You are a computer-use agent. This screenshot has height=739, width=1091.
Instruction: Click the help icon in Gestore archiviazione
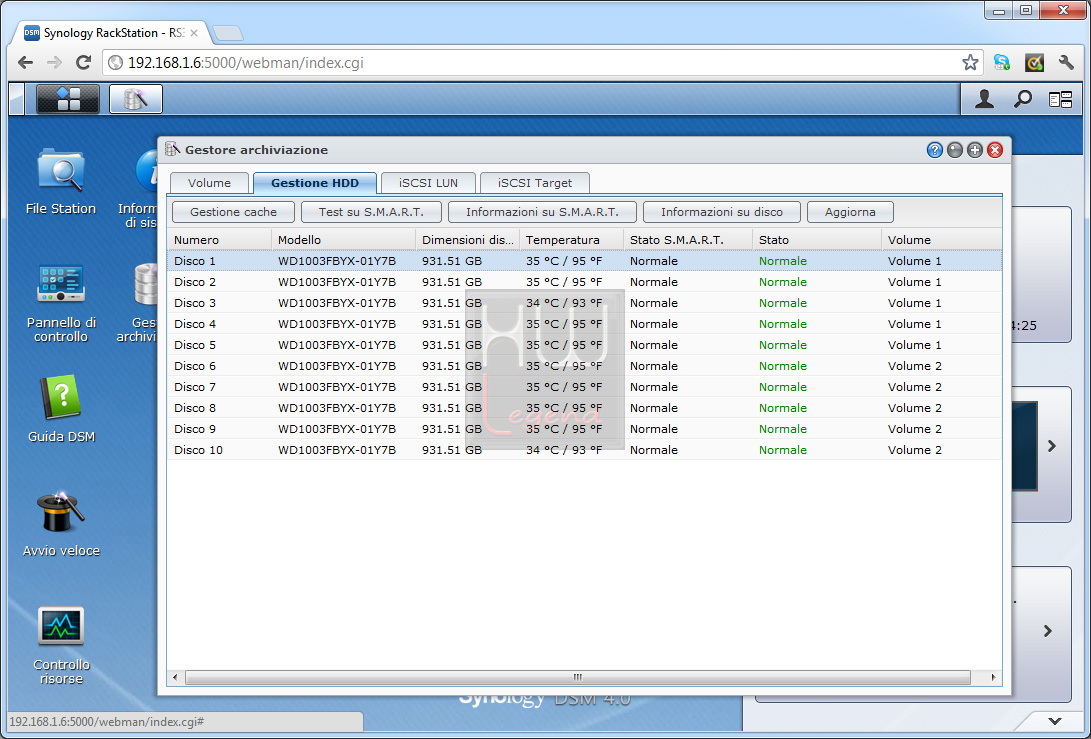coord(934,150)
